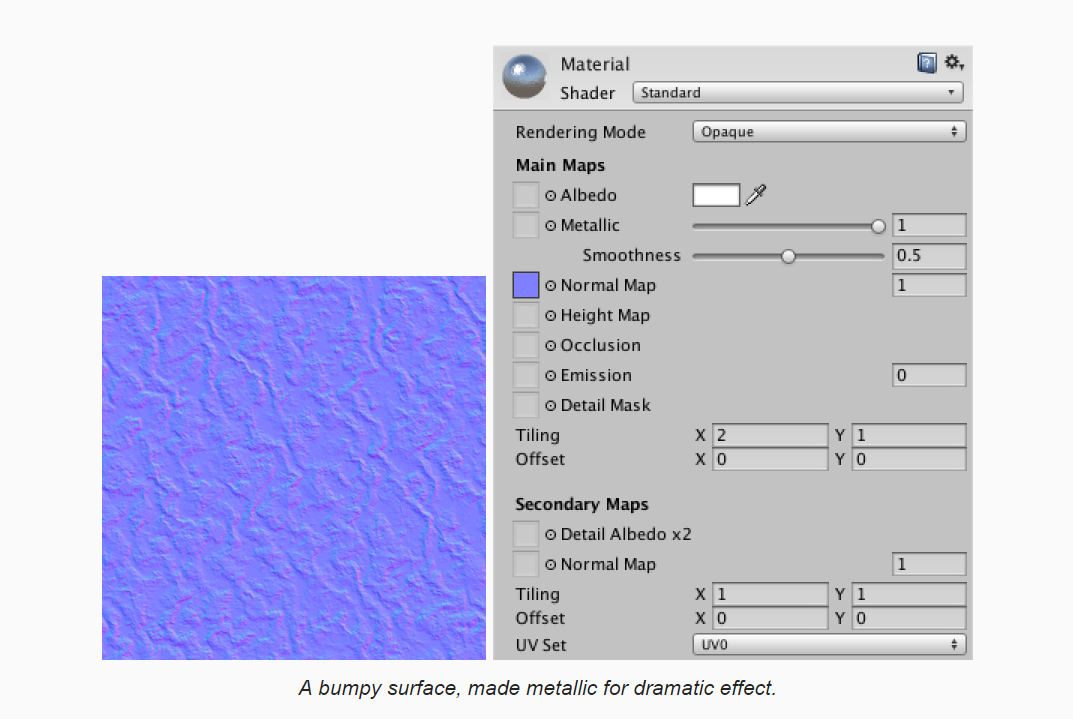
Task: Click the Occlusion texture picker circle
Action: pos(551,346)
